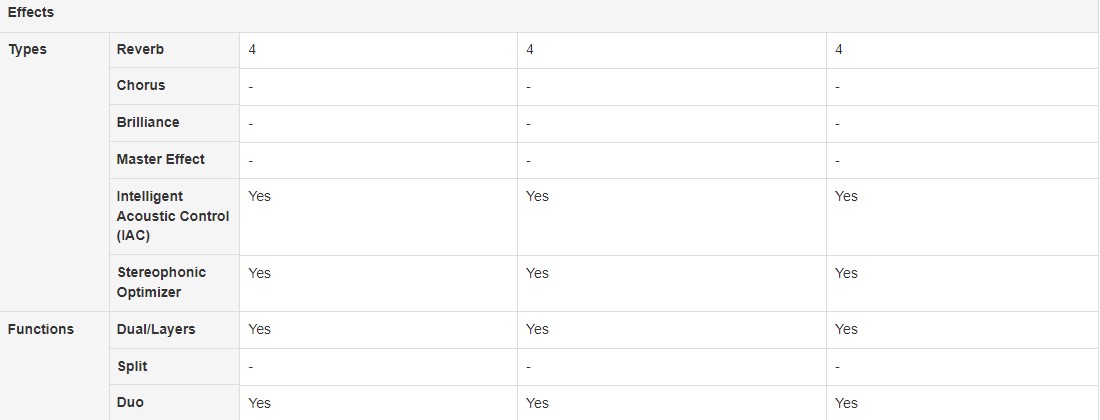1100x420 pixels.
Task: Click the Stereophonic Optimizer label
Action: point(161,282)
